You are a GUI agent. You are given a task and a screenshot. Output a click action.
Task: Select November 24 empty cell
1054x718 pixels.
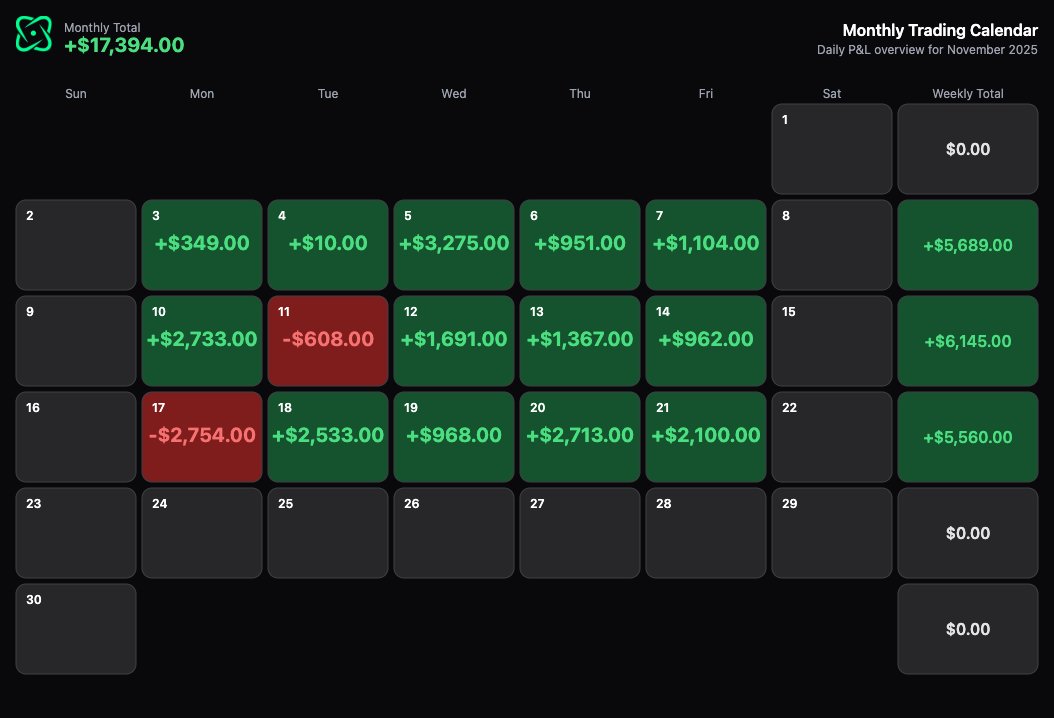(x=201, y=532)
